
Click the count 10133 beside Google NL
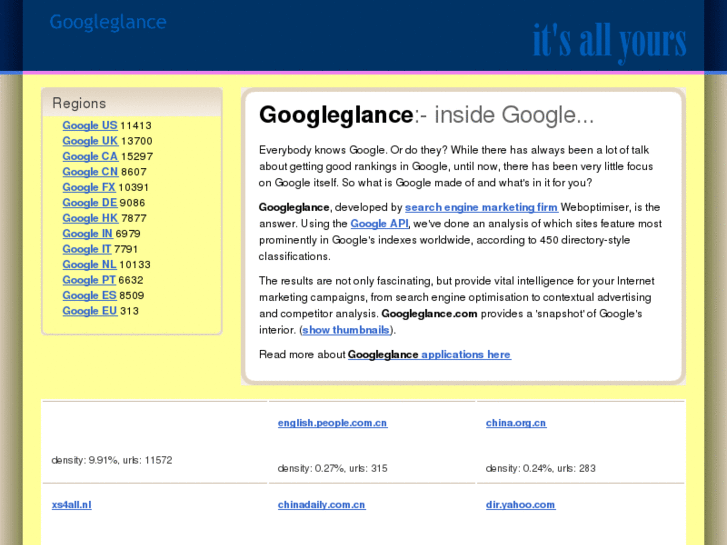(135, 265)
